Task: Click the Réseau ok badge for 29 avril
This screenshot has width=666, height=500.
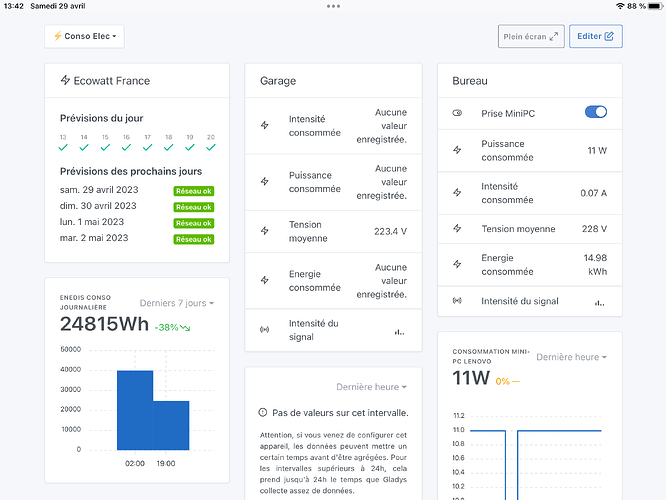Action: coord(194,190)
